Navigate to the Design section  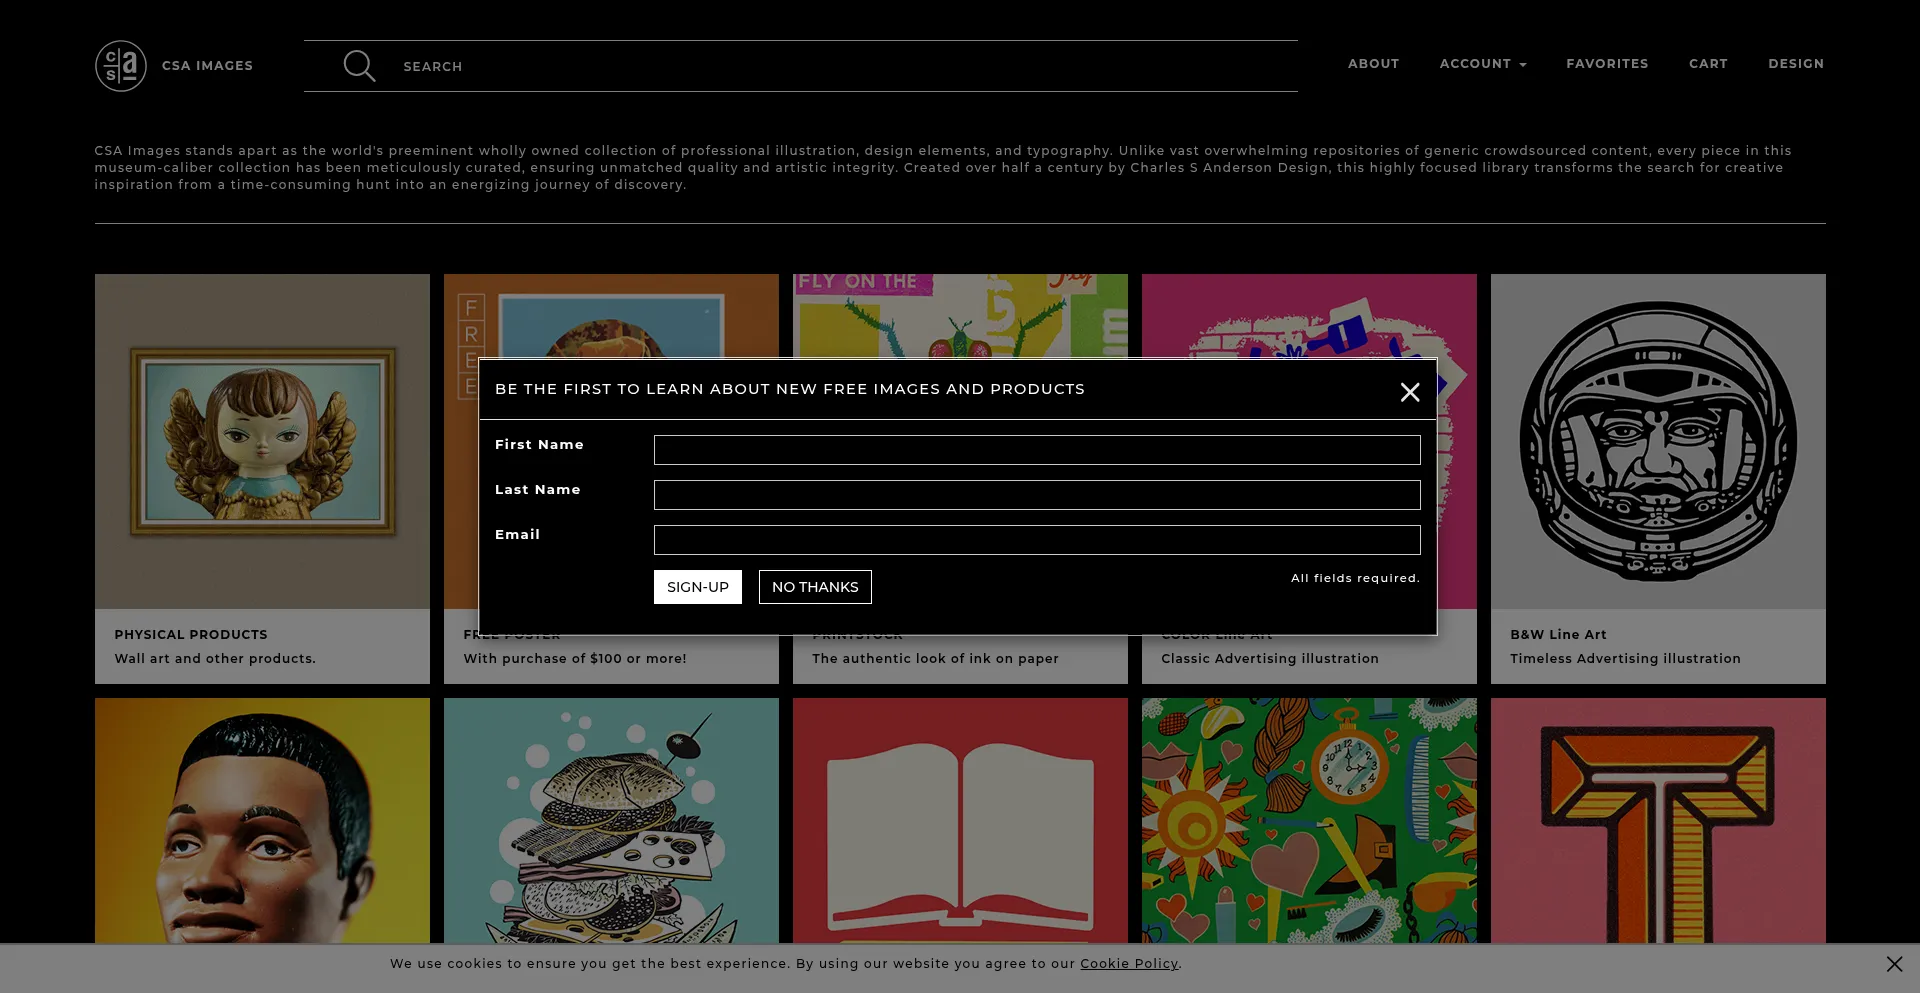(x=1795, y=64)
